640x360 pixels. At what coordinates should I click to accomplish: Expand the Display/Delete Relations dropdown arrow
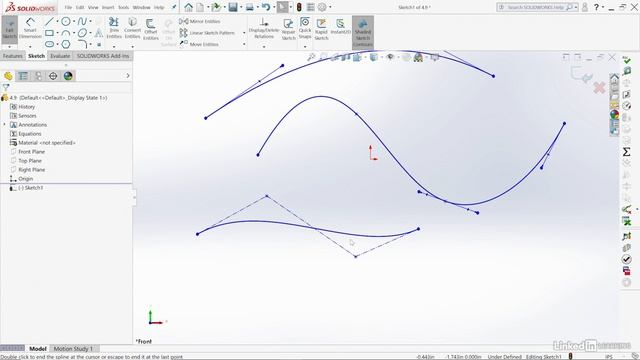click(264, 46)
